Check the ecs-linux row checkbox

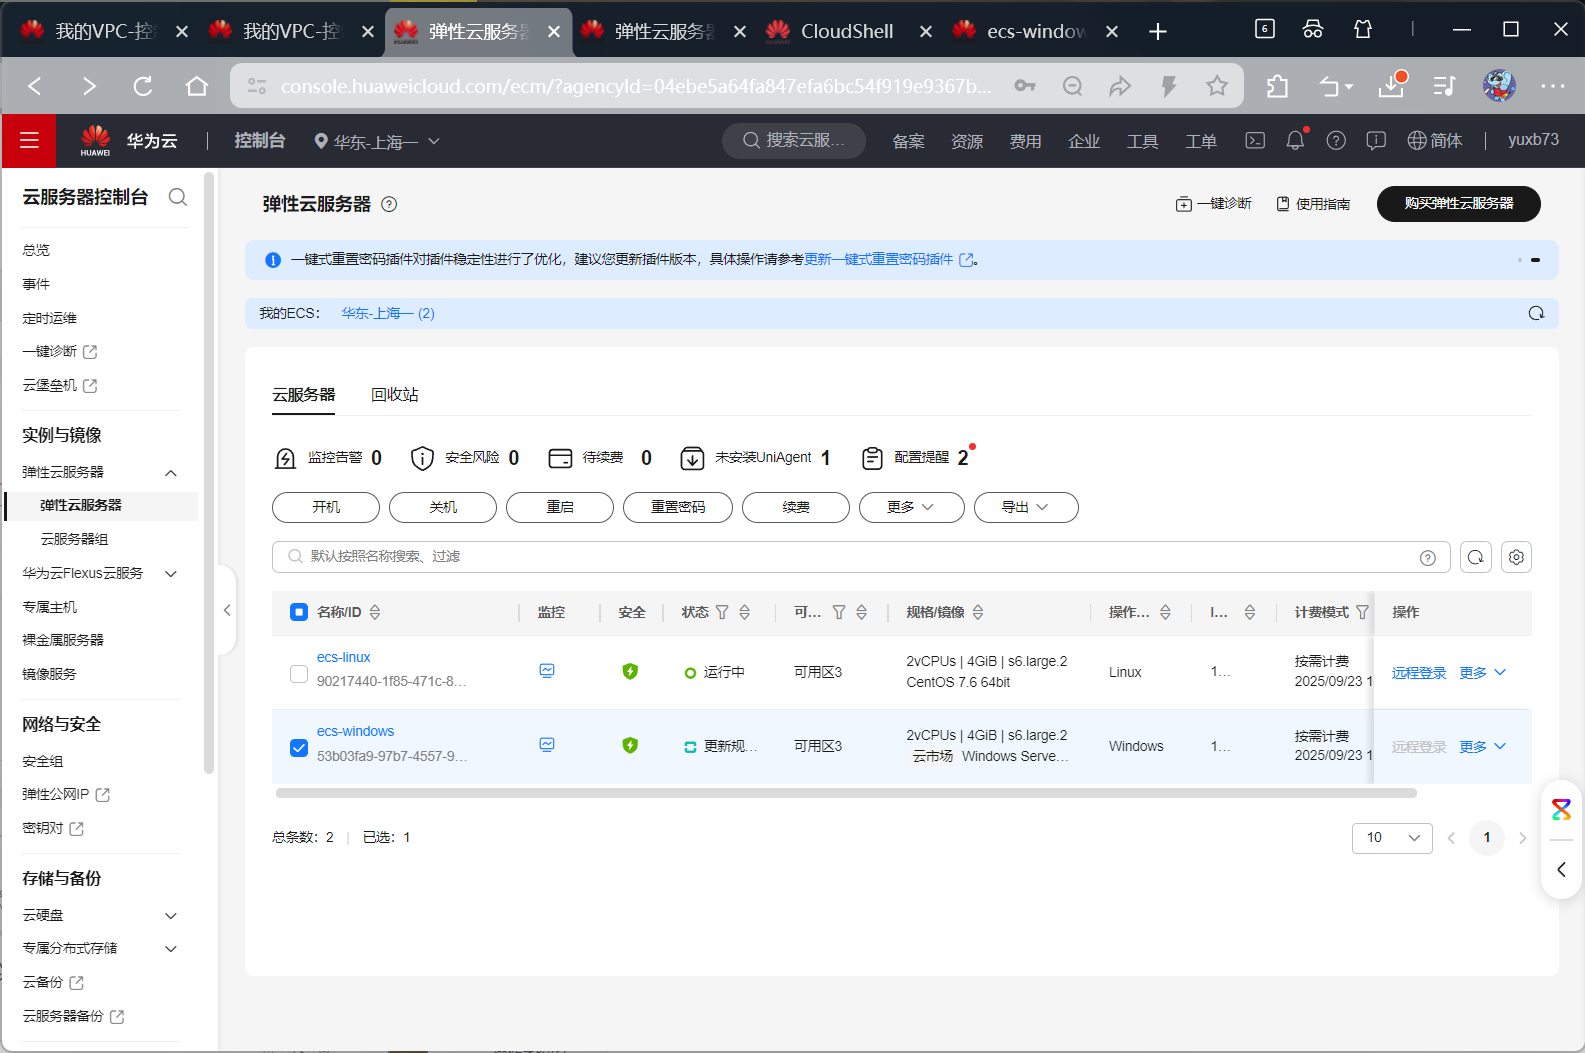[299, 674]
